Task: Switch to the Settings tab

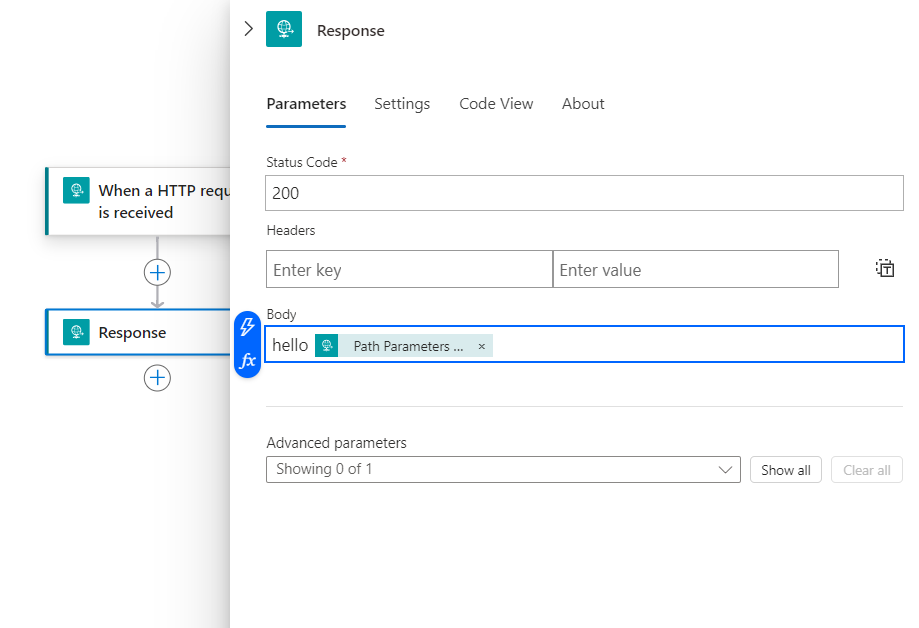Action: 402,104
